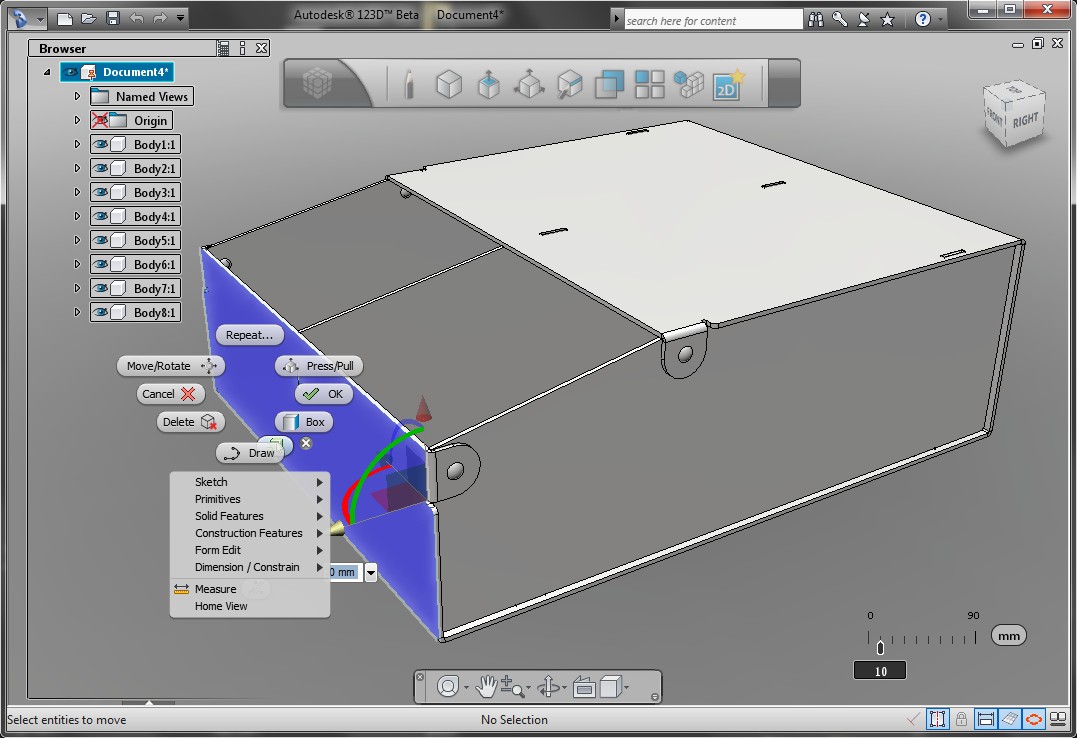This screenshot has height=738, width=1077.
Task: Create a new document
Action: point(65,19)
